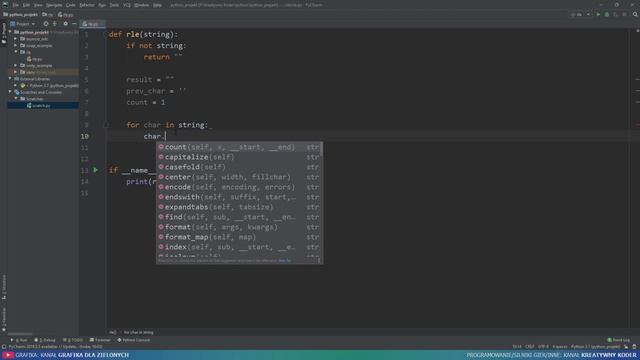The image size is (640, 360).
Task: Open the Tools menu
Action: [x=114, y=5]
